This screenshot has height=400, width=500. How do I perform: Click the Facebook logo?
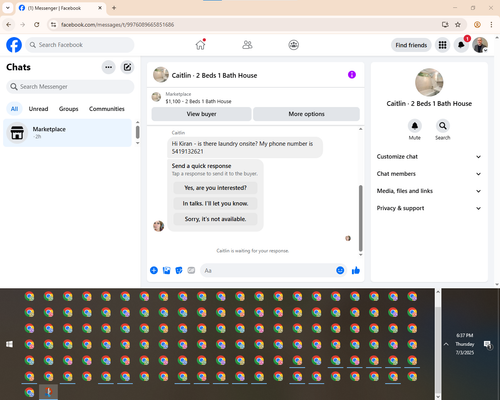coord(14,45)
